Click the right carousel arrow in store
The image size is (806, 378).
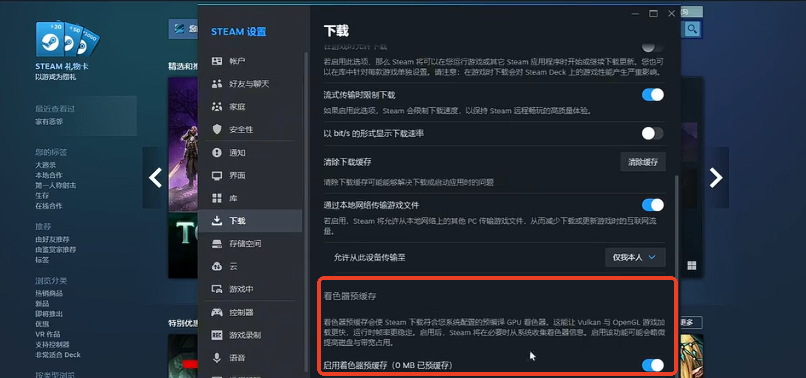point(716,177)
